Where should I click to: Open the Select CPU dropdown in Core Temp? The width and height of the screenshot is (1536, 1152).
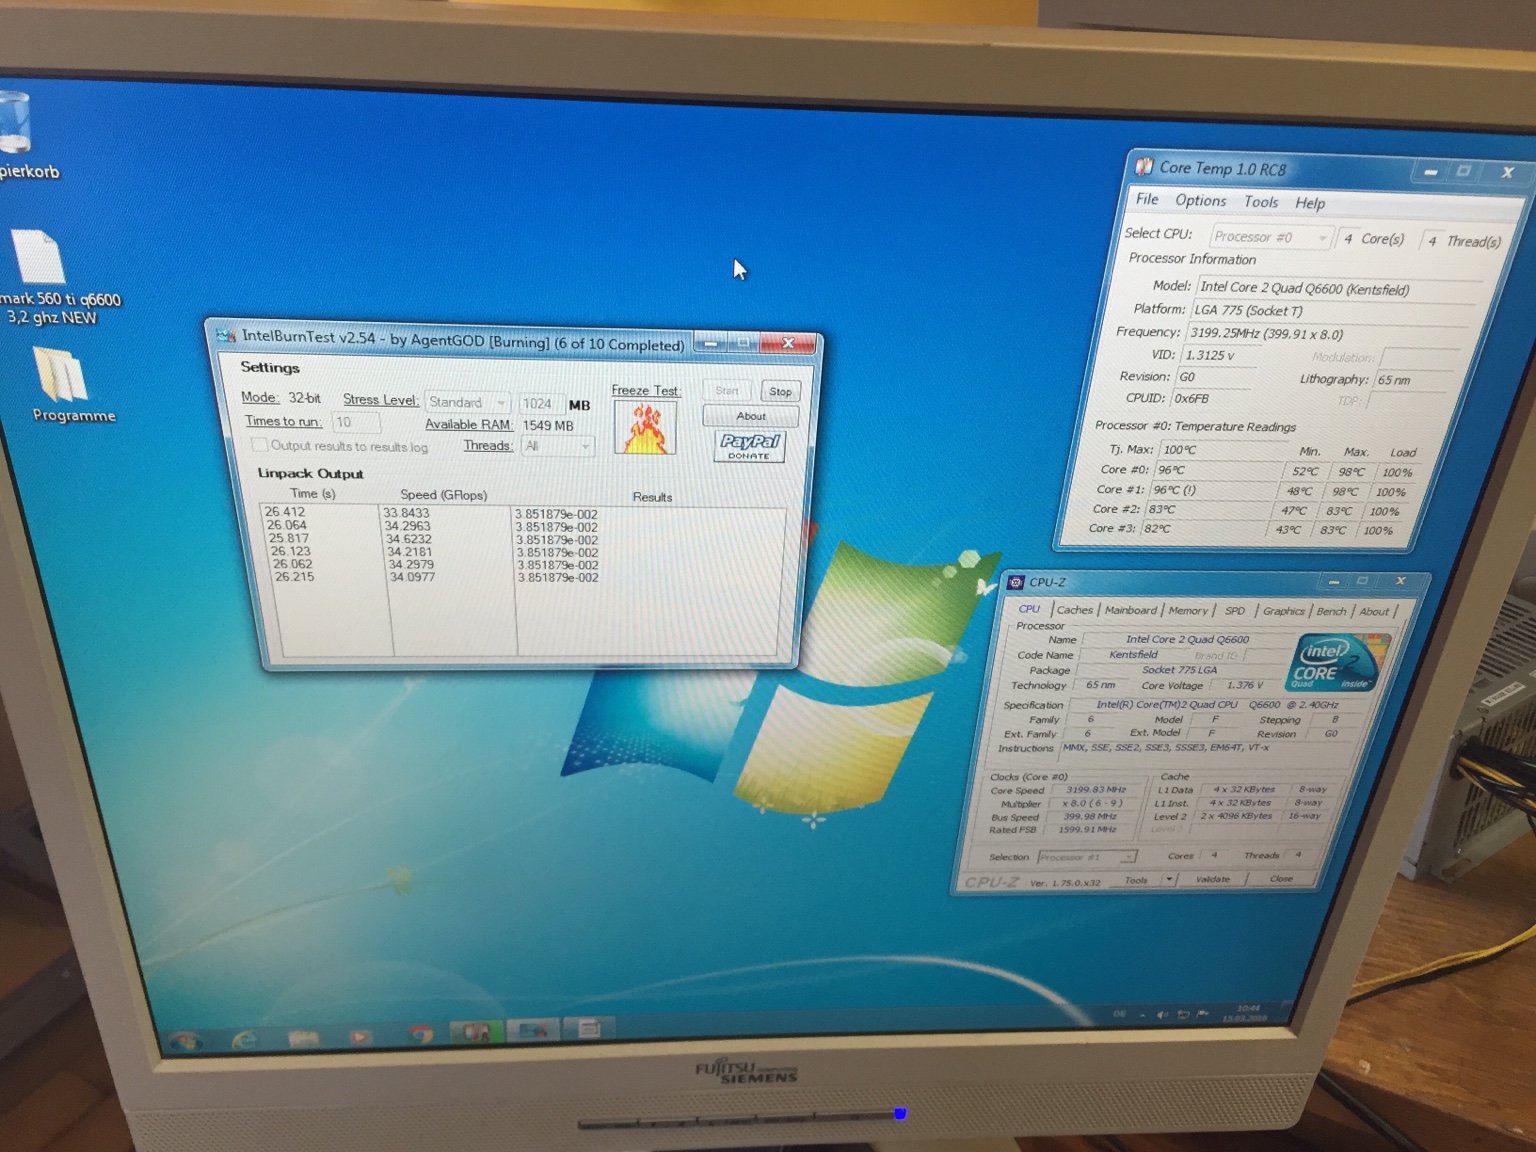tap(1271, 237)
